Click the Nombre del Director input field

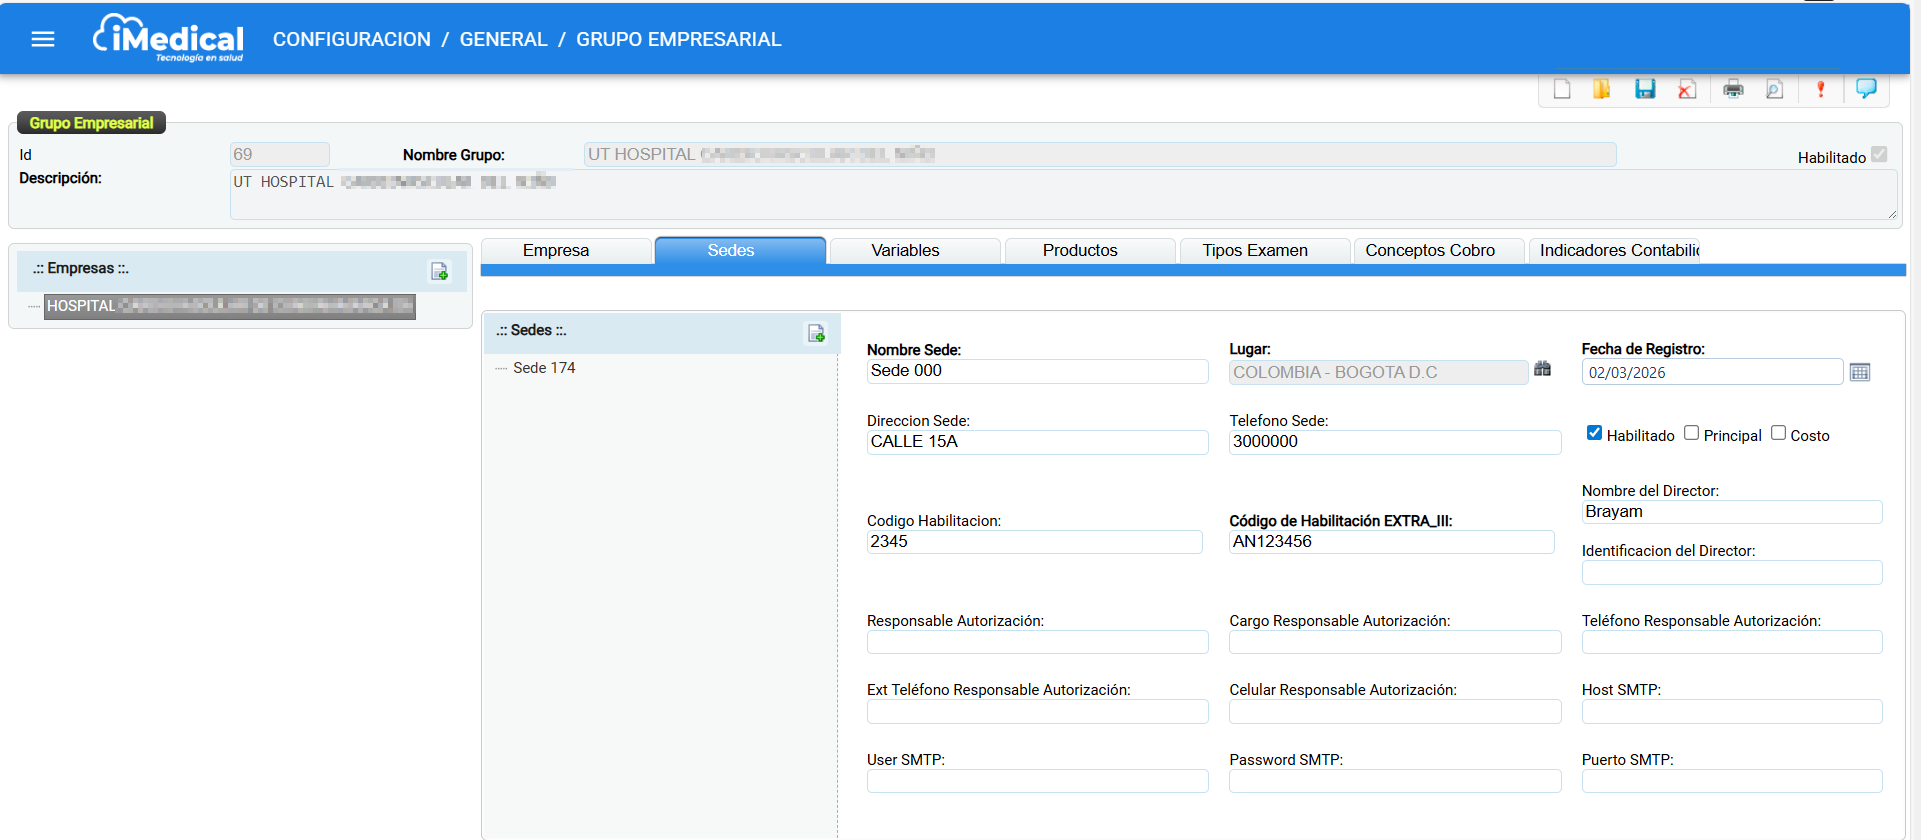coord(1731,512)
